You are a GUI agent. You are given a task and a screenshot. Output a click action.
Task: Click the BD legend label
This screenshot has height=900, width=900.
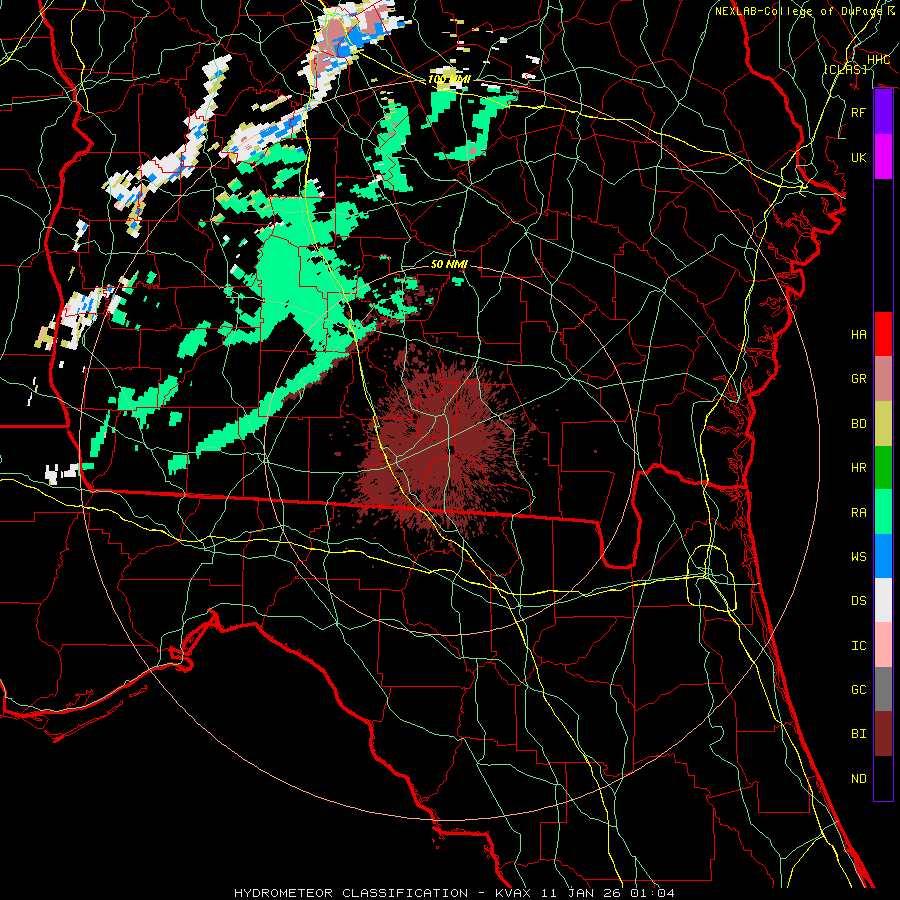coord(859,424)
